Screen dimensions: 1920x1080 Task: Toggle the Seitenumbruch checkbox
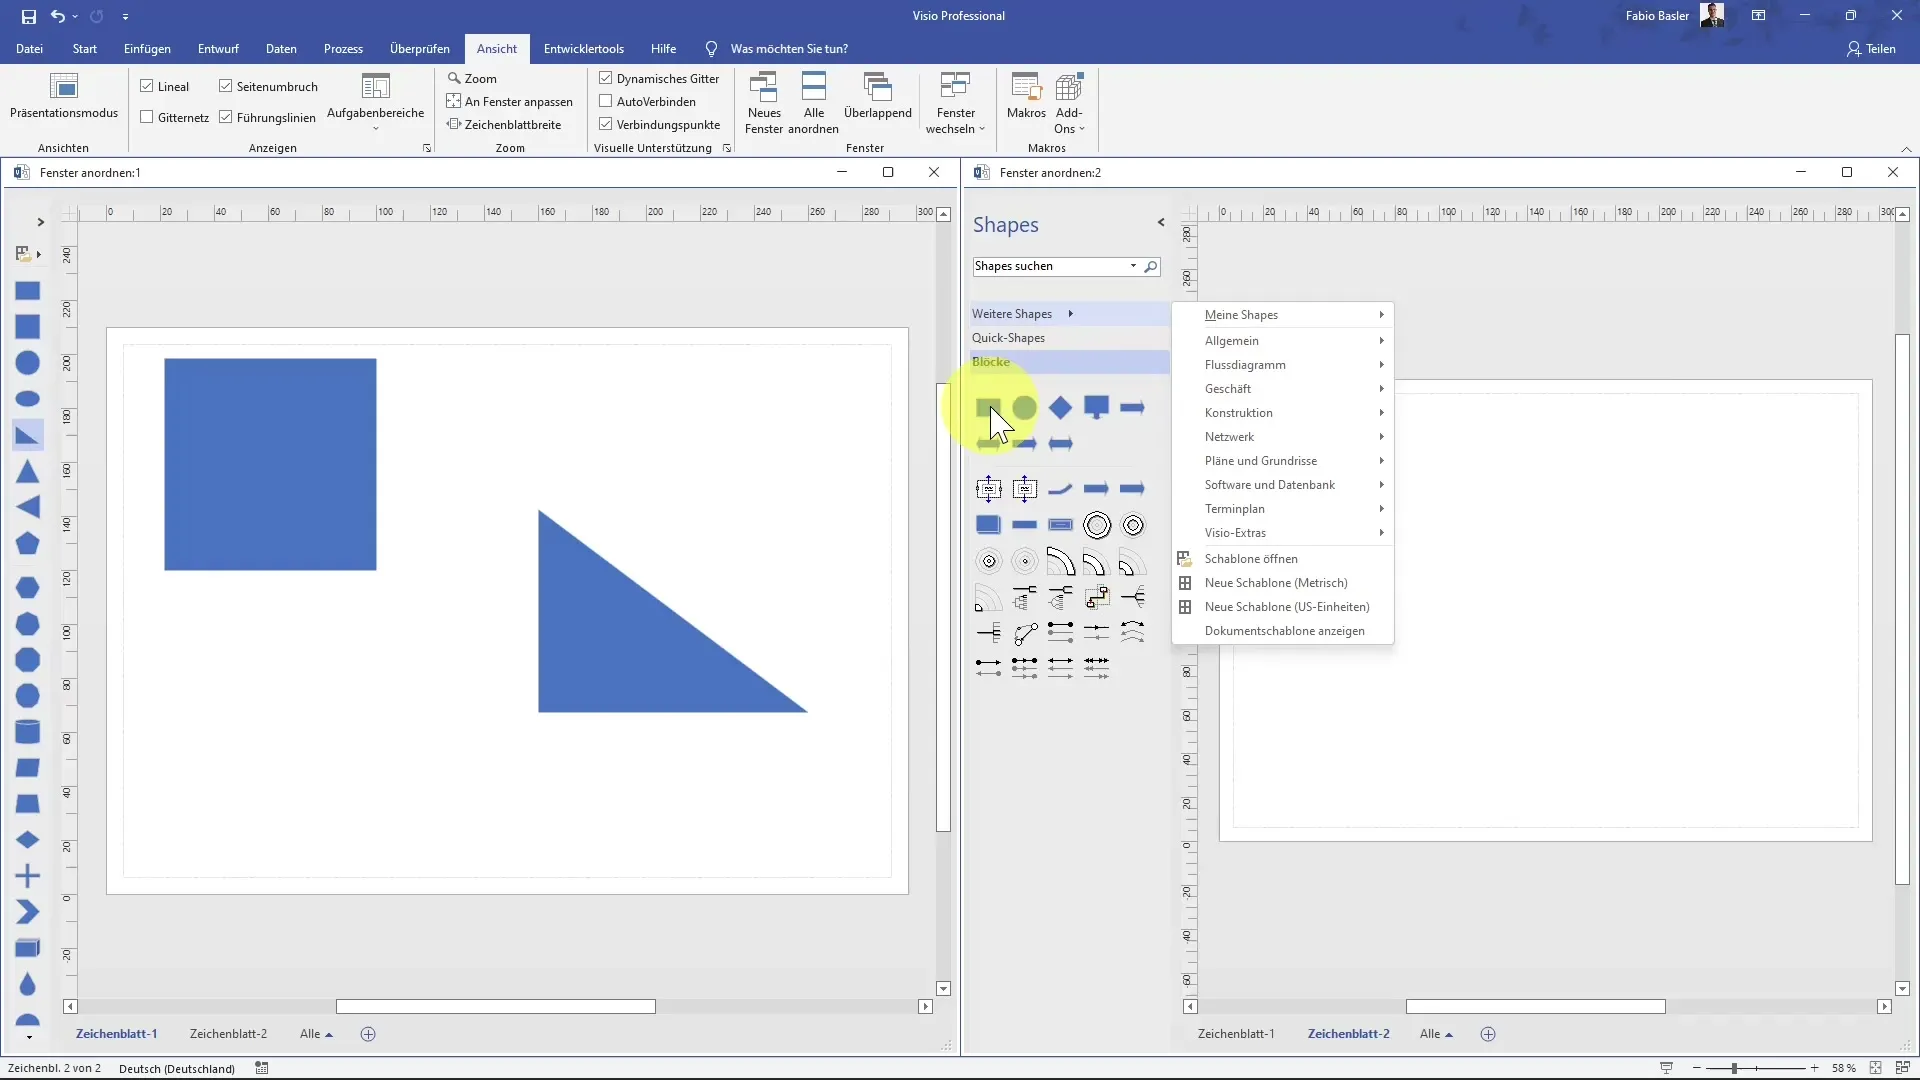(226, 86)
